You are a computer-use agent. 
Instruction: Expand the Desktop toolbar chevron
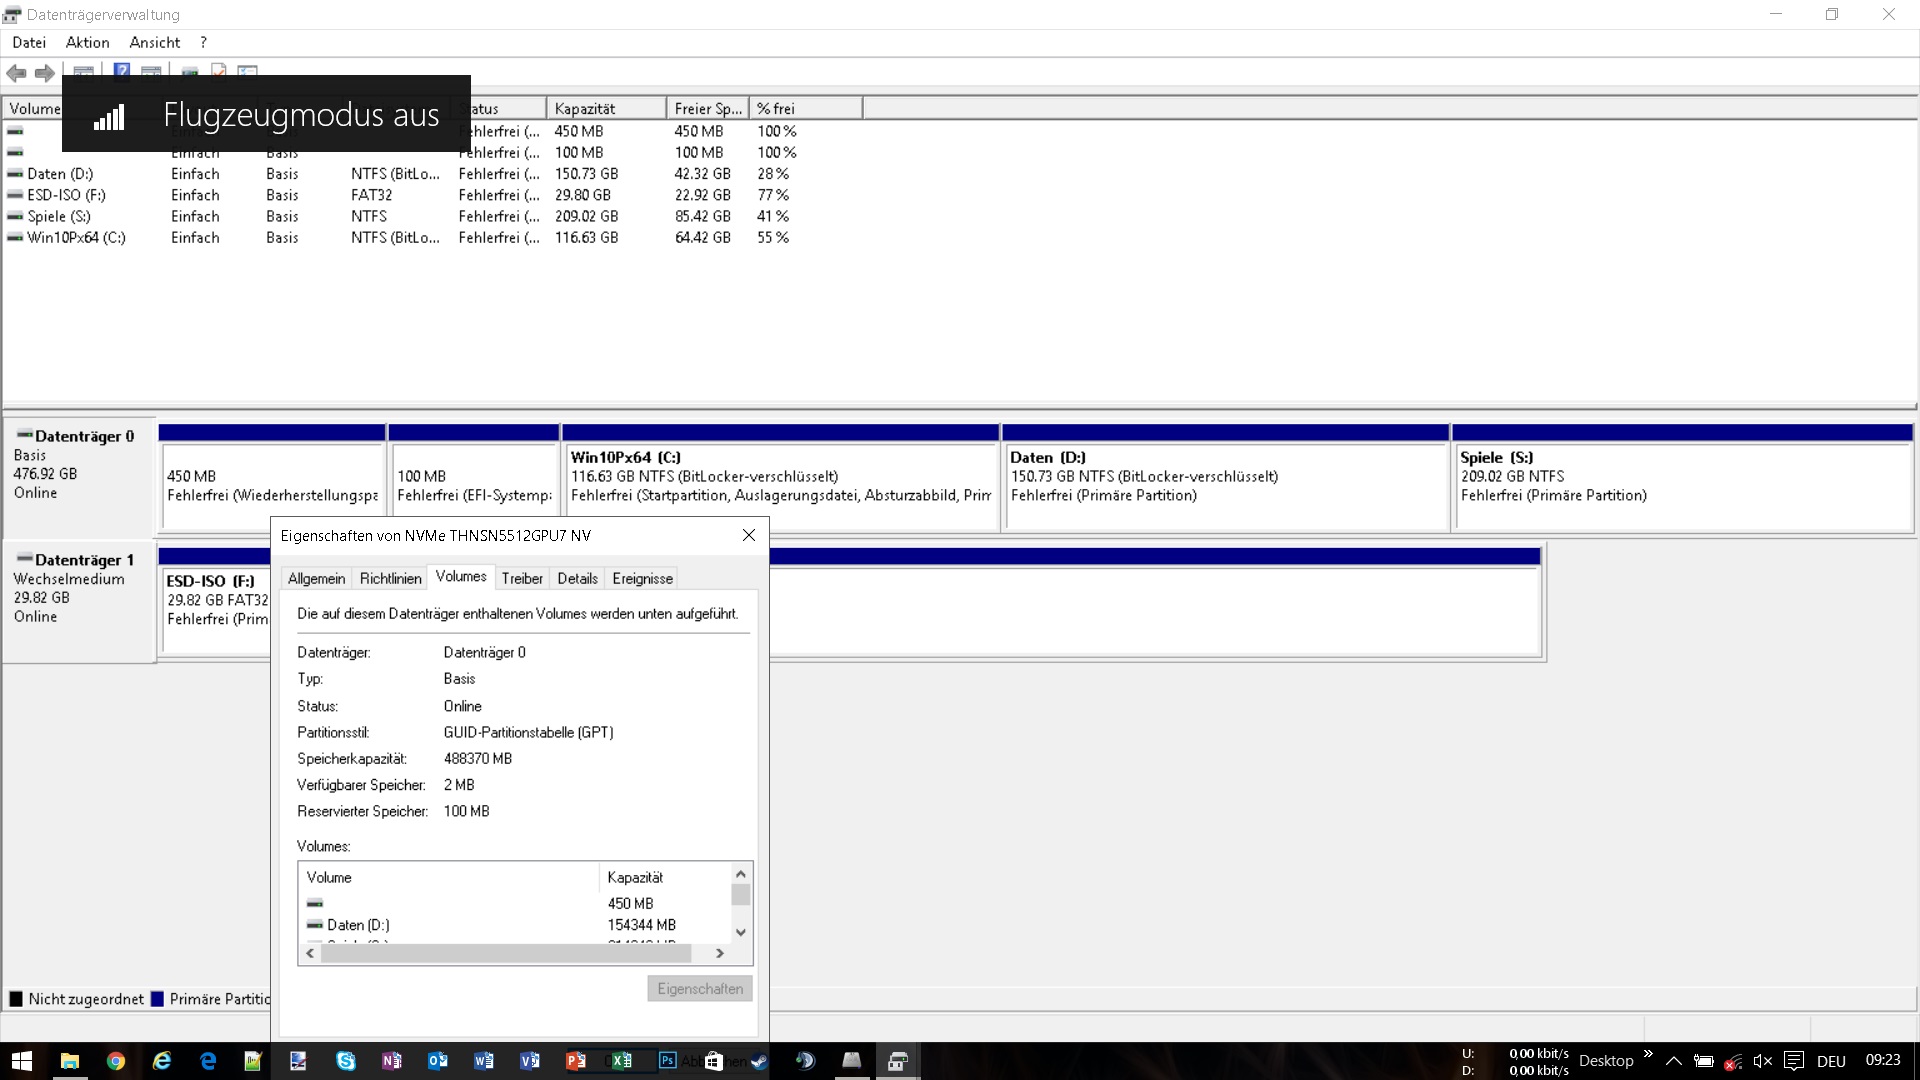click(x=1648, y=1054)
